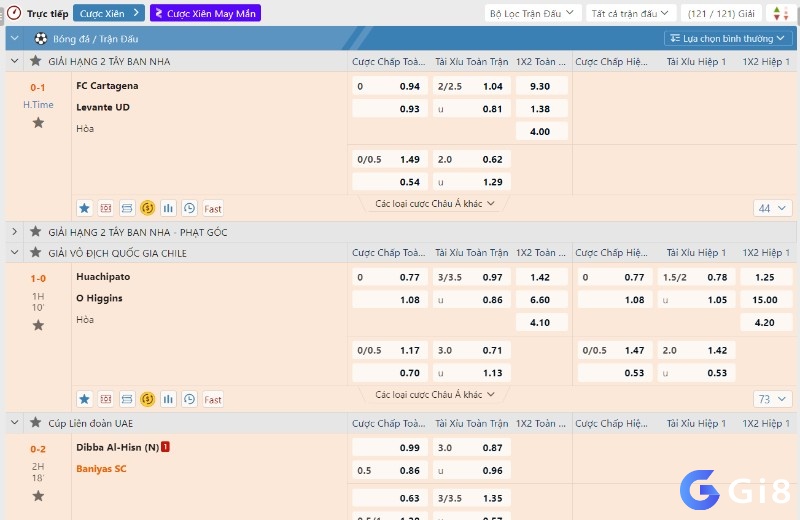Click the Fast button in Huachipato toolbar
Viewport: 800px width, 520px height.
point(213,399)
